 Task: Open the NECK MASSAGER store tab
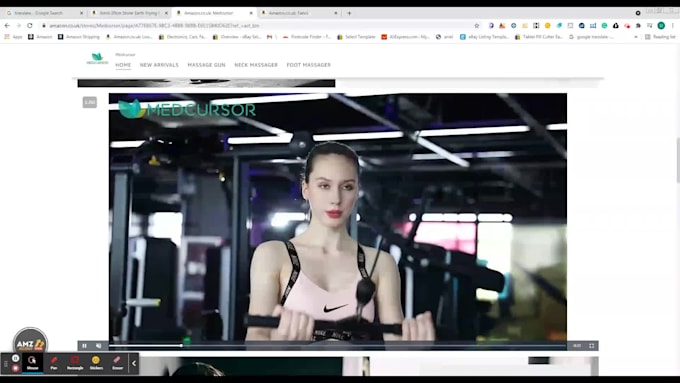256,65
